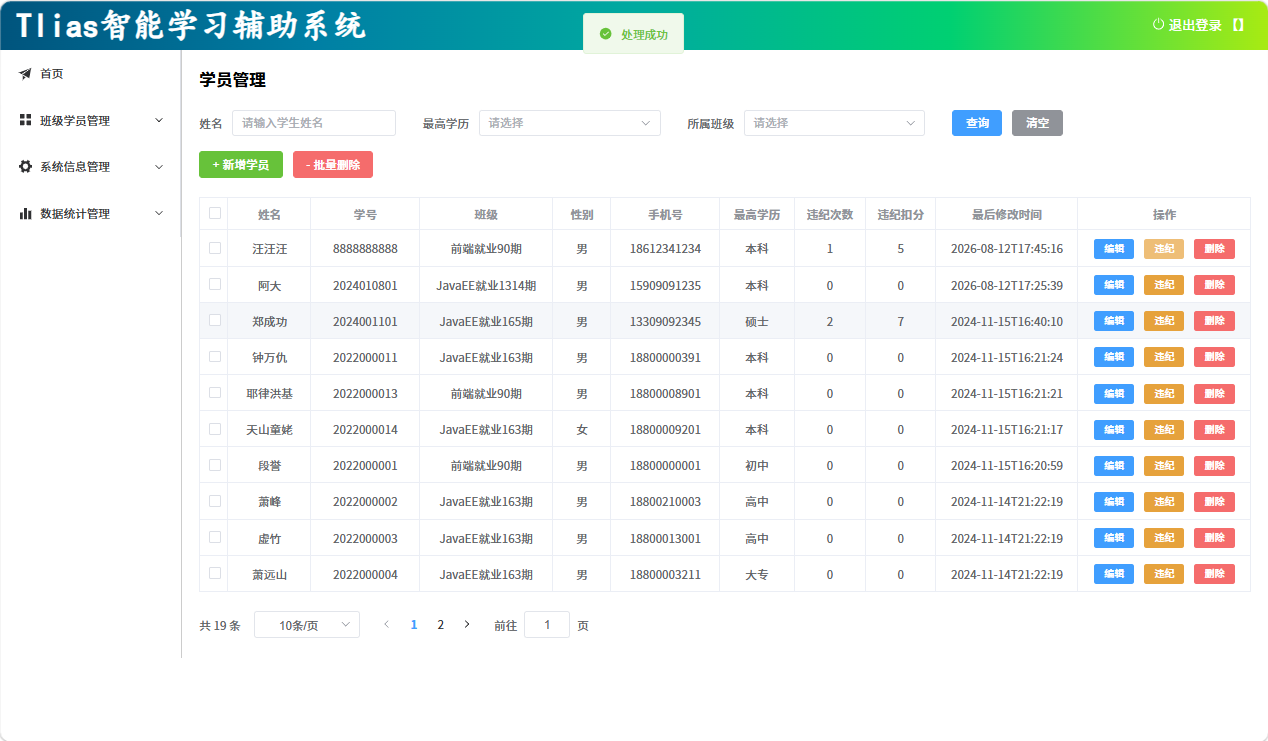The image size is (1268, 741).
Task: Expand the 数据统计管理 menu chevron
Action: click(x=159, y=213)
